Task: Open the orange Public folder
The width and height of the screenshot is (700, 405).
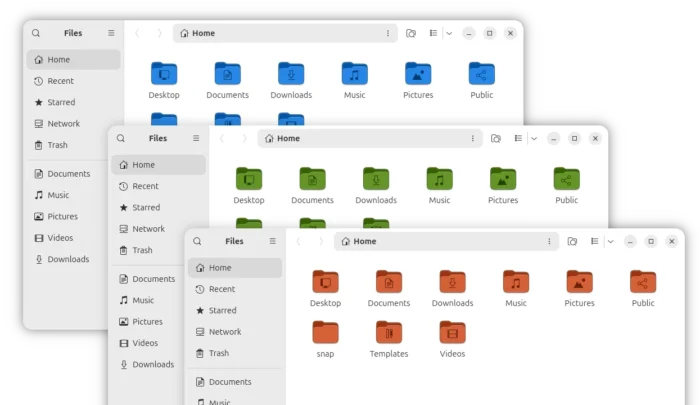Action: click(643, 282)
